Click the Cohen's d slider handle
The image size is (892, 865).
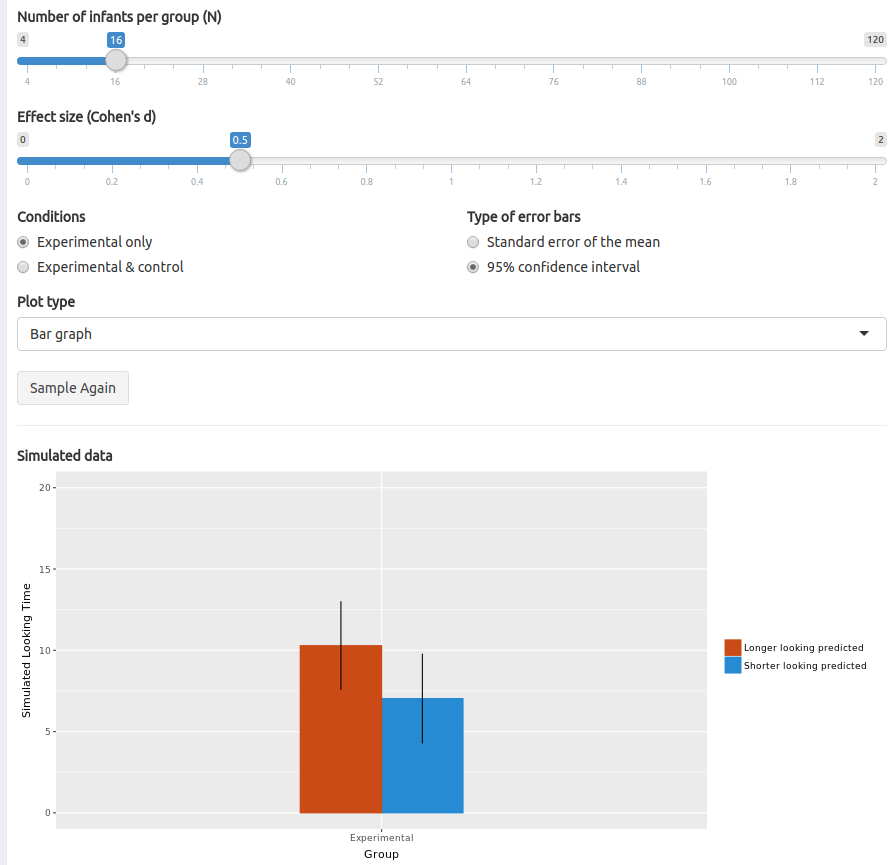pyautogui.click(x=240, y=160)
